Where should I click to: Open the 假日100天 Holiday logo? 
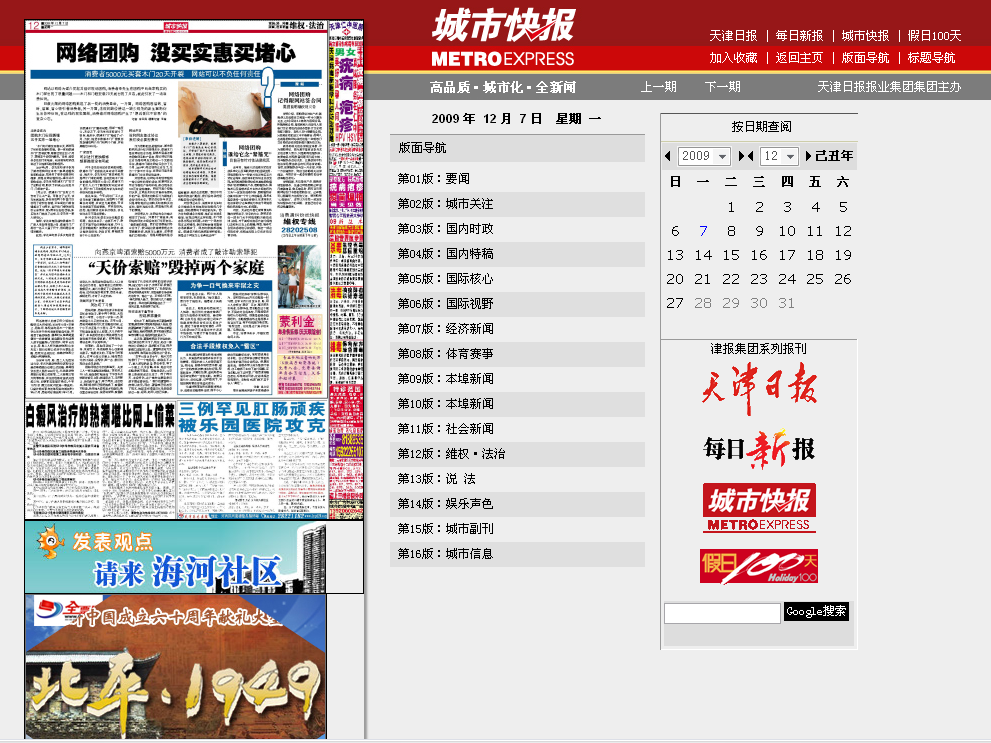pos(759,566)
